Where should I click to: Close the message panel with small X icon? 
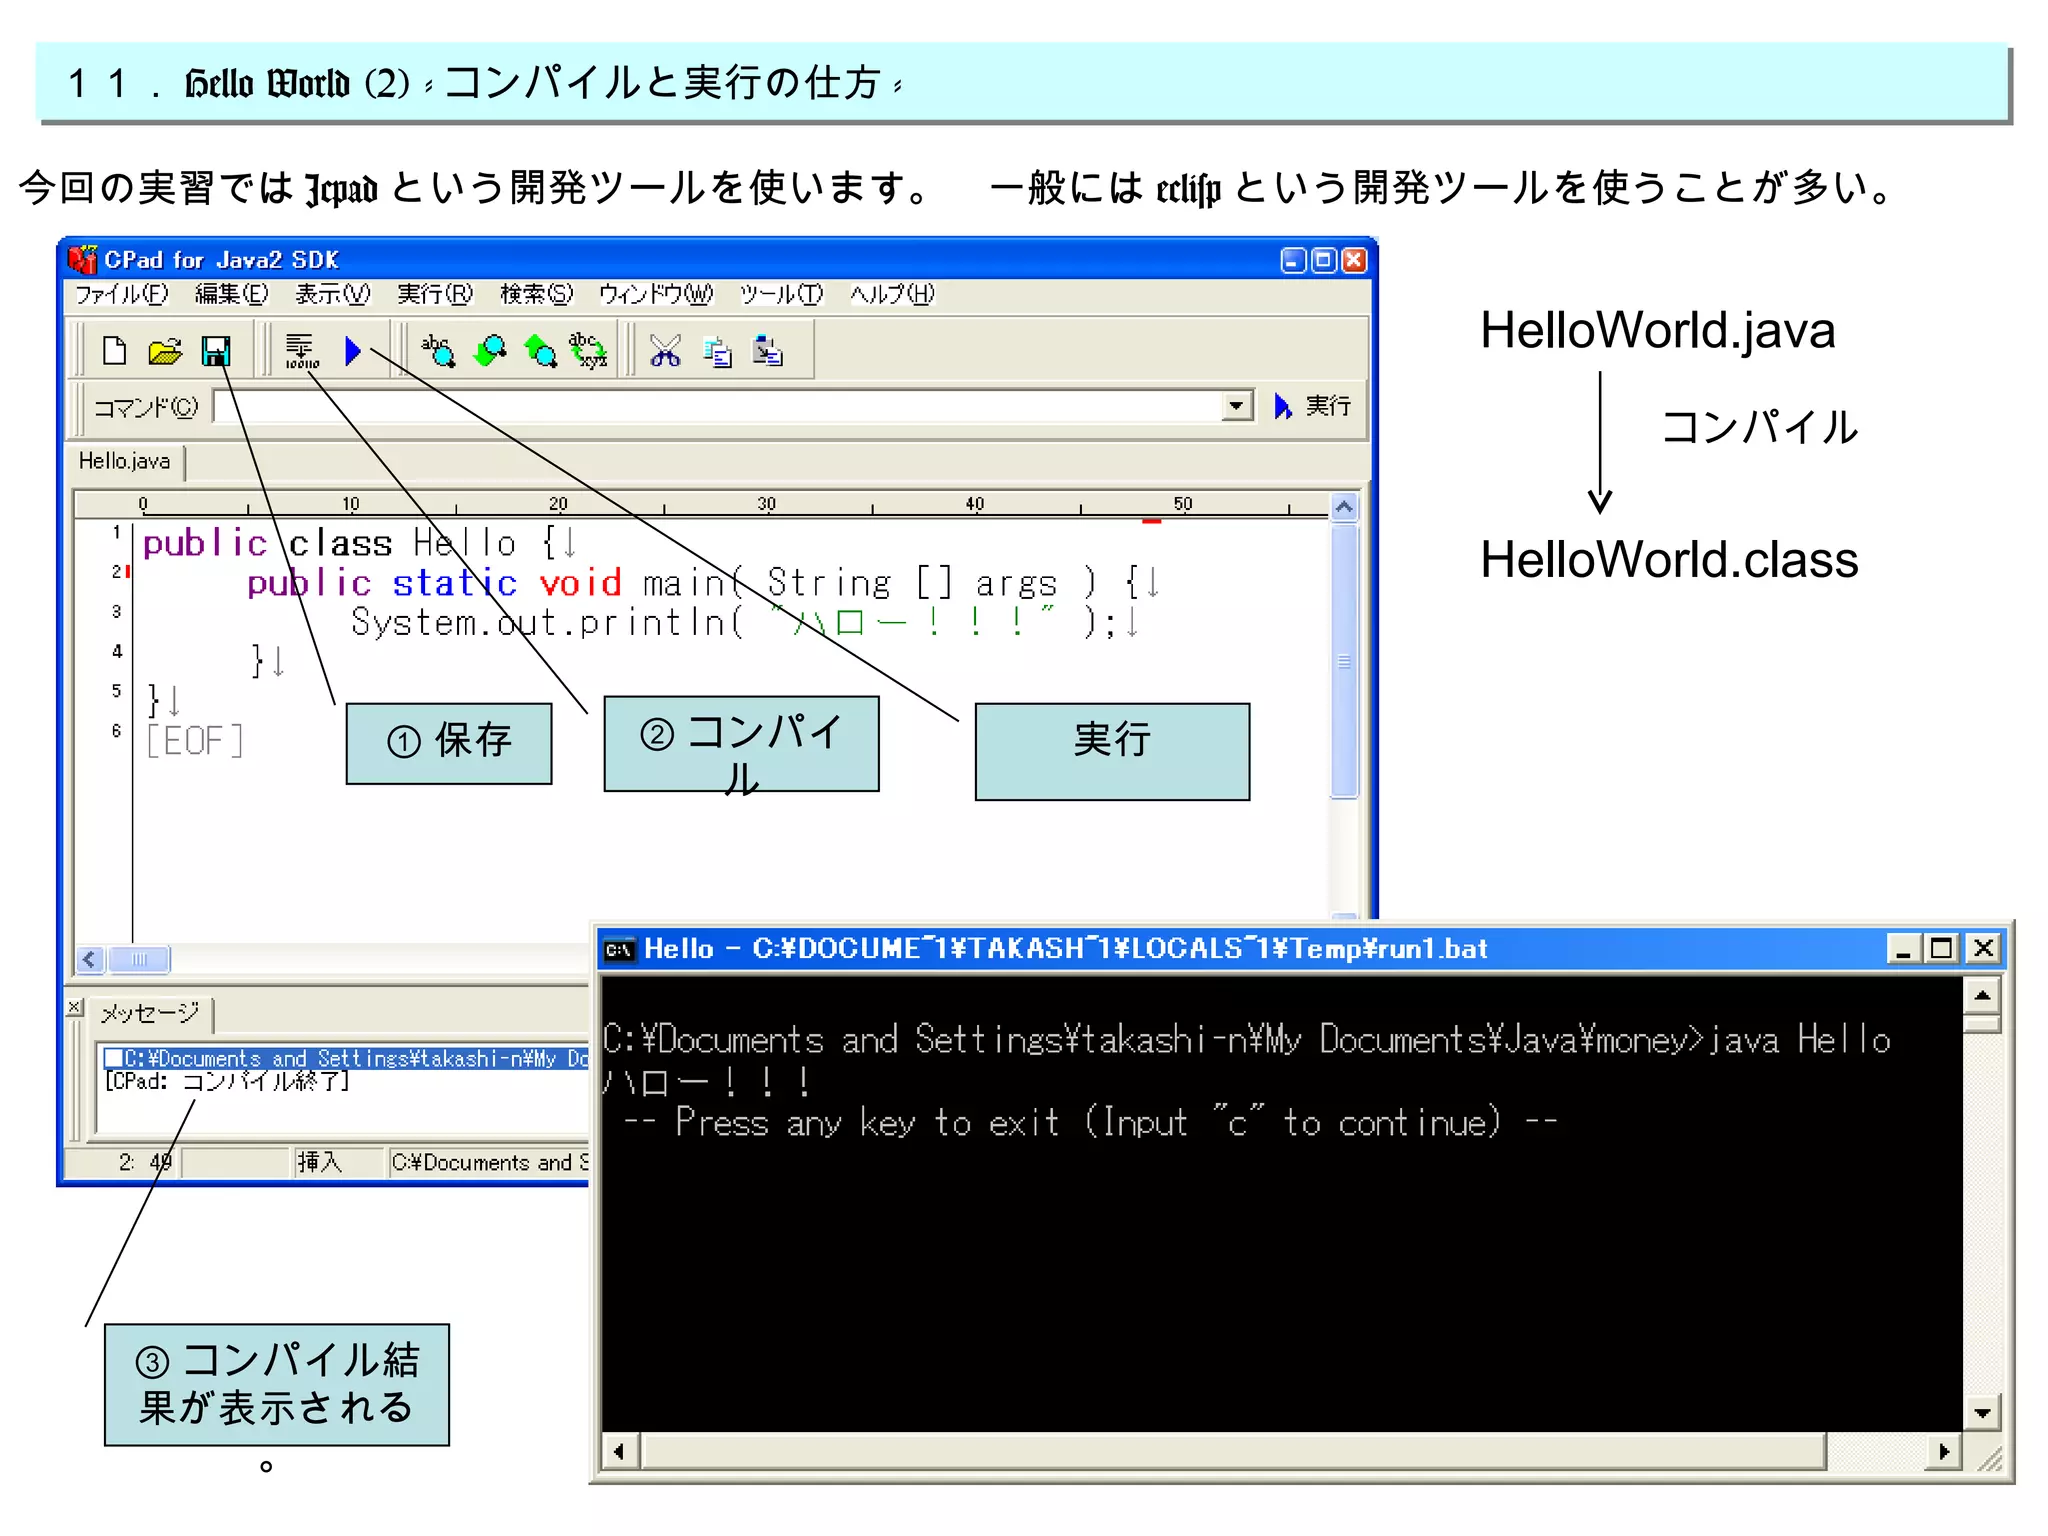[x=74, y=1007]
